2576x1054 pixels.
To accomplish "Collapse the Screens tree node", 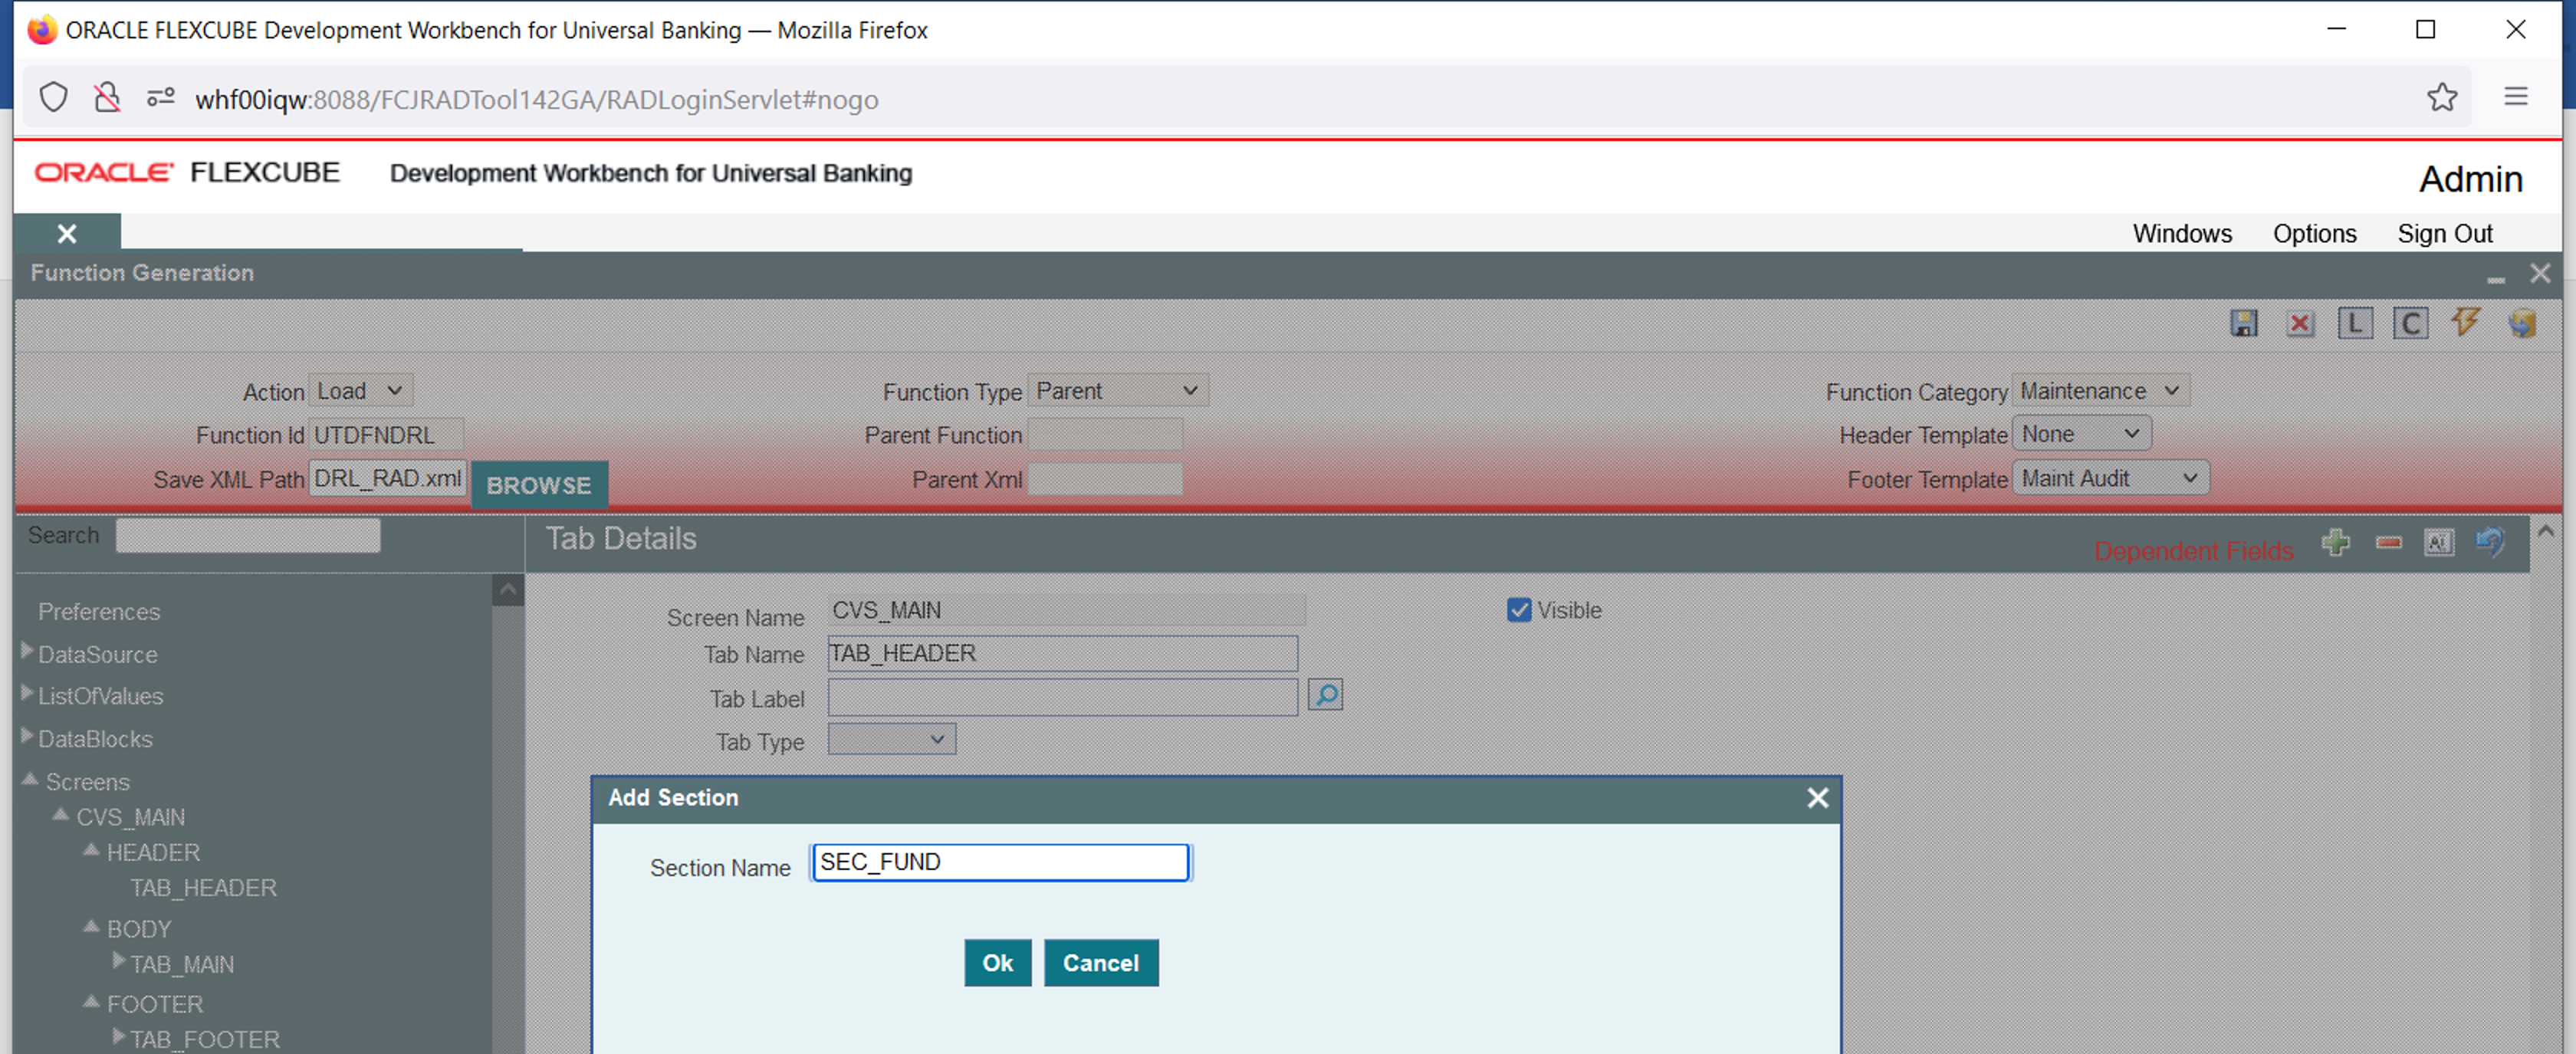I will pos(30,779).
